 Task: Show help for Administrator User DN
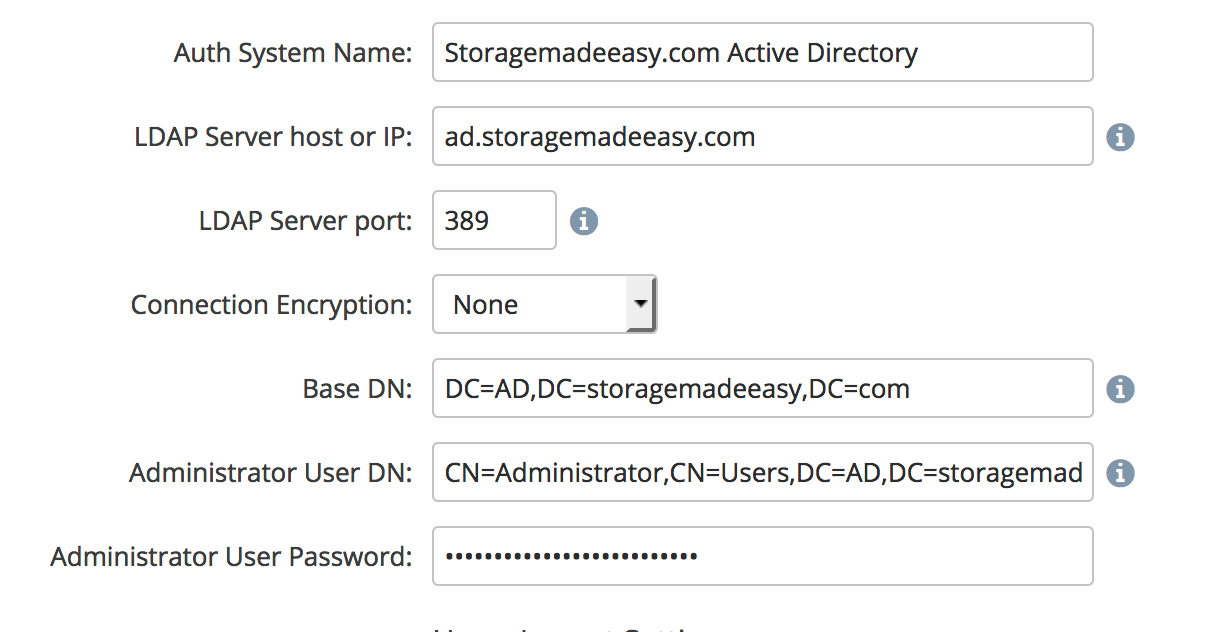coord(1120,473)
